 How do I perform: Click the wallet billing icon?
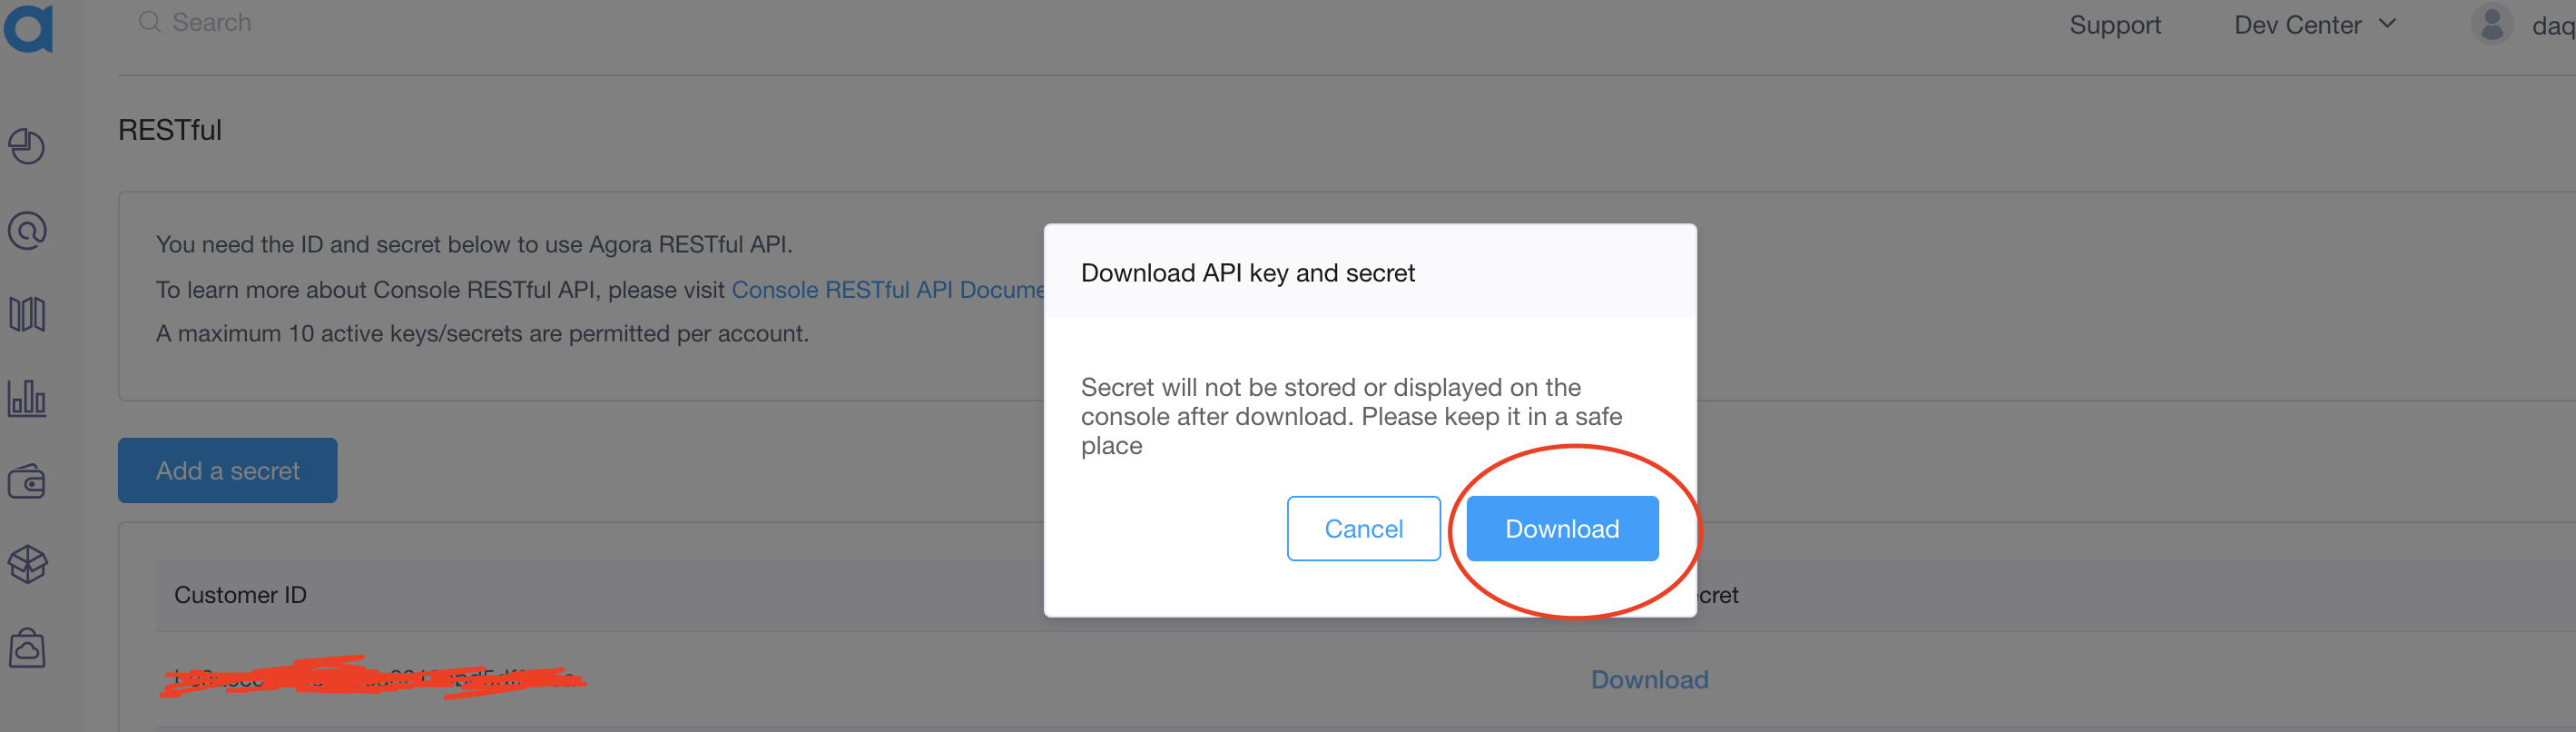click(x=27, y=482)
